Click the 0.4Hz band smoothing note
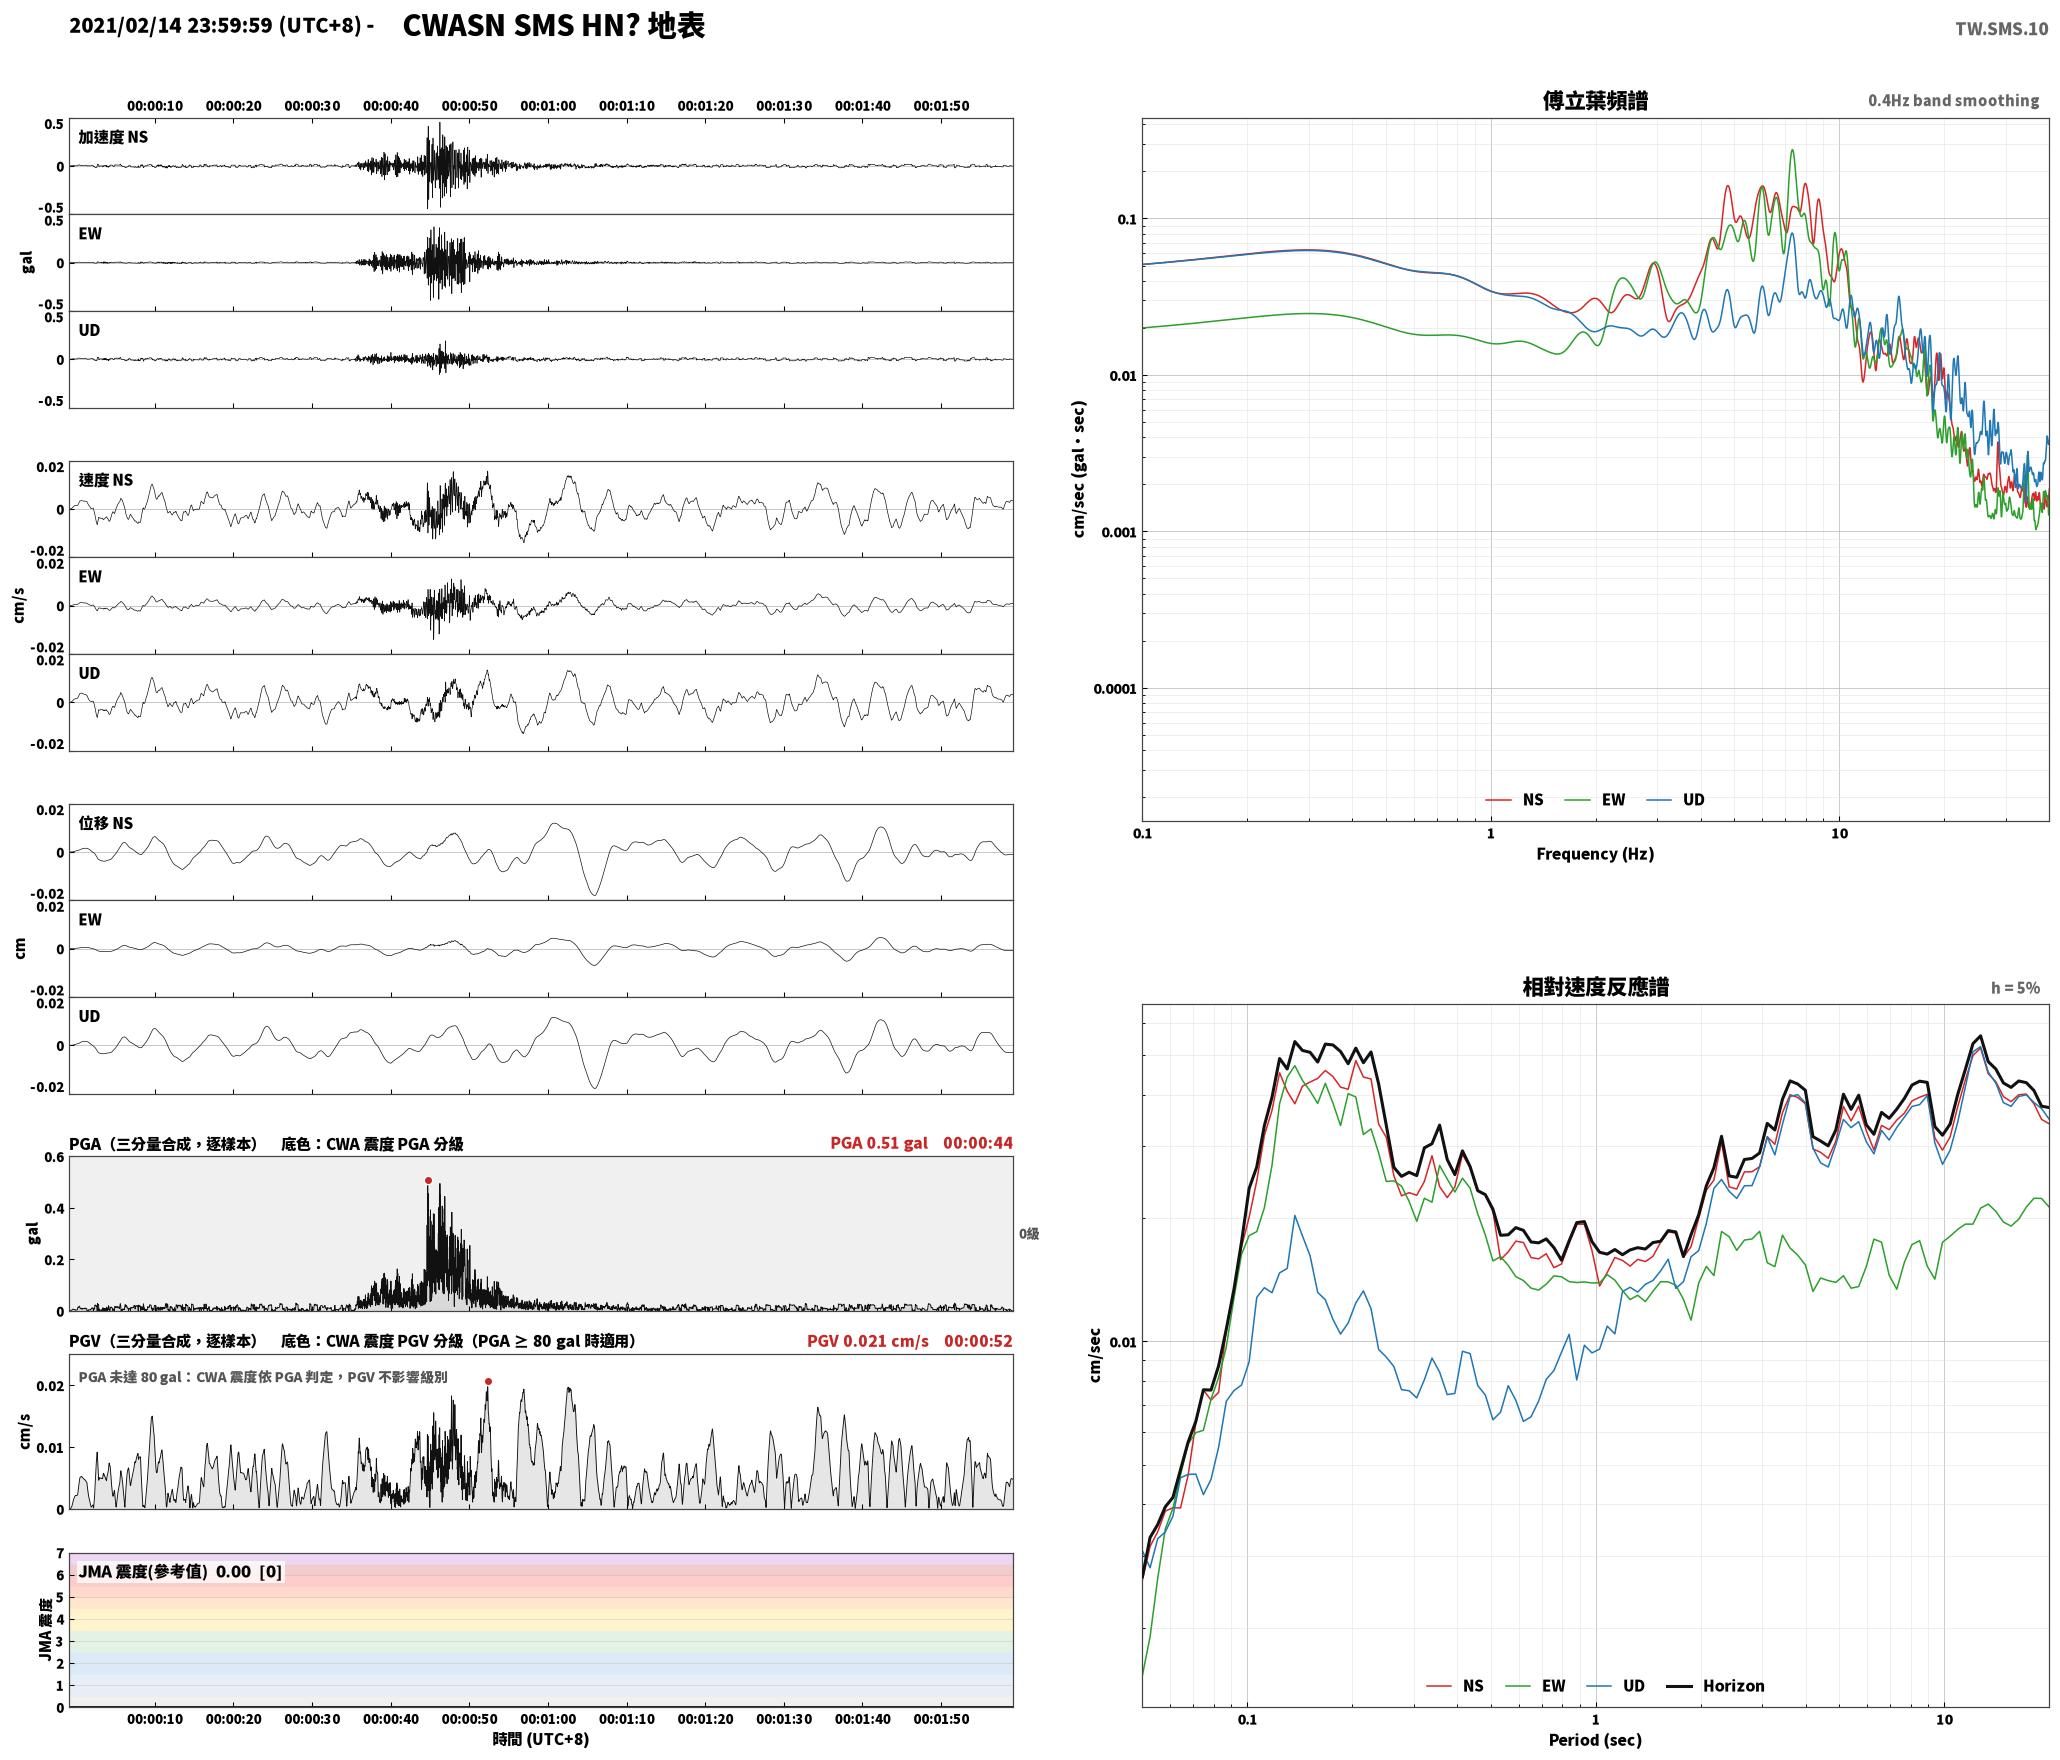 point(1953,101)
